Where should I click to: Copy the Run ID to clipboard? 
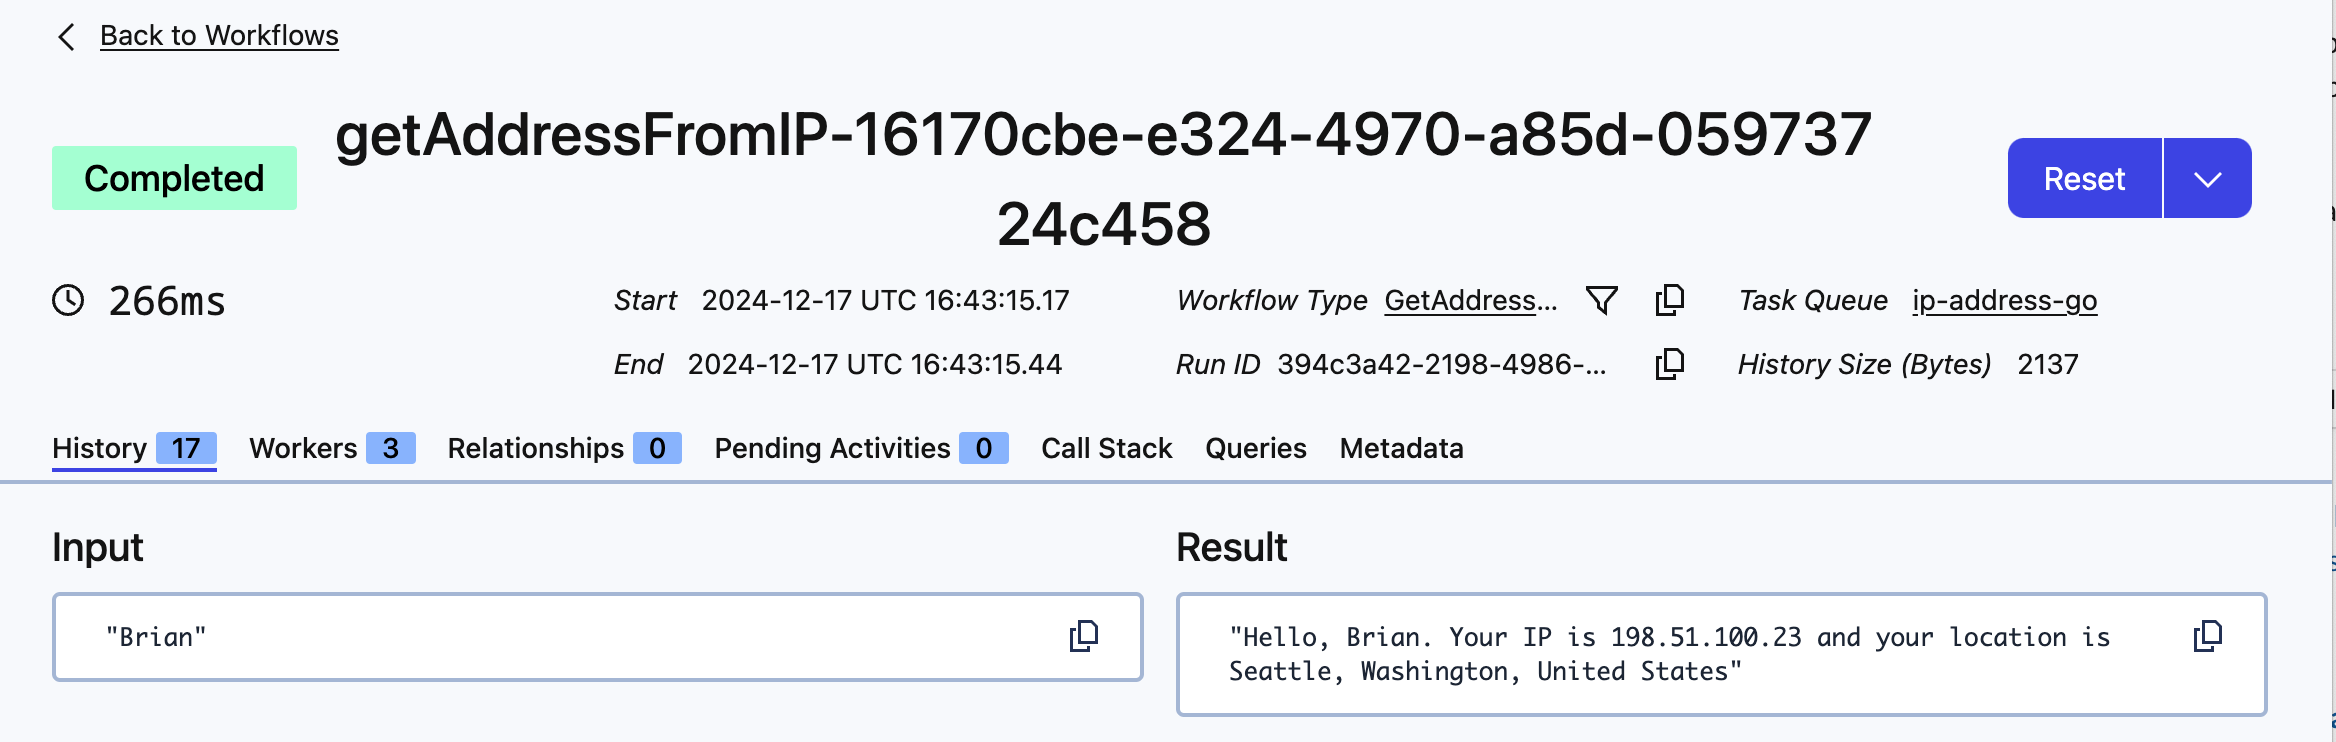1670,364
